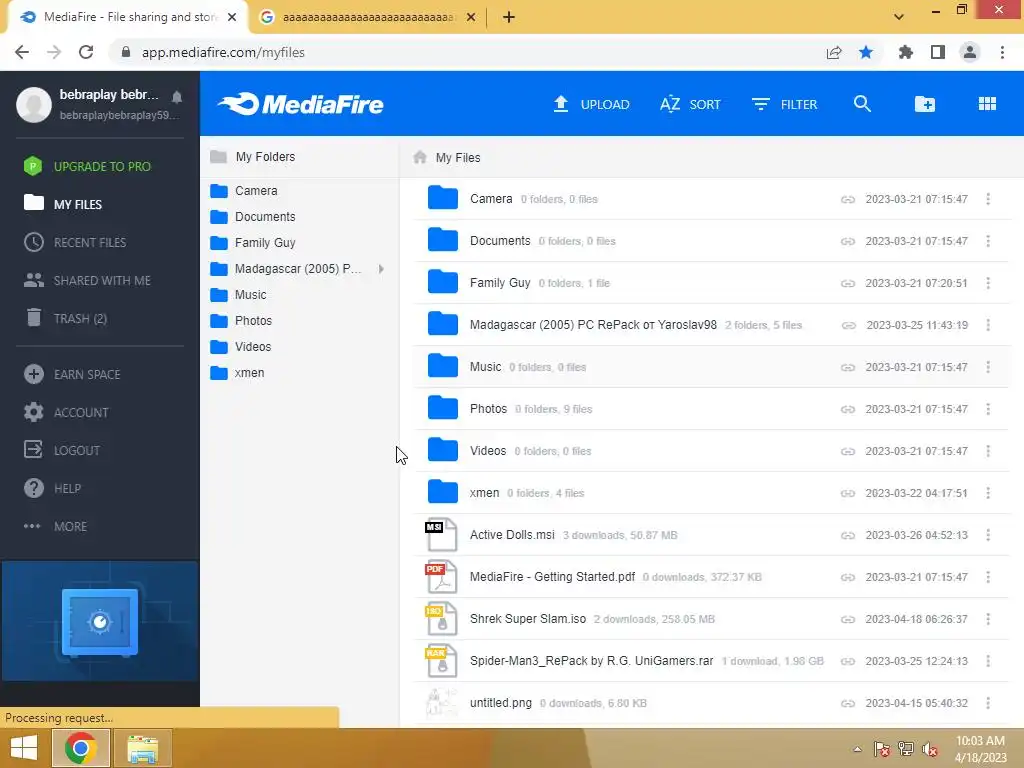The image size is (1024, 768).
Task: Select Camera in folder tree
Action: tap(244, 191)
